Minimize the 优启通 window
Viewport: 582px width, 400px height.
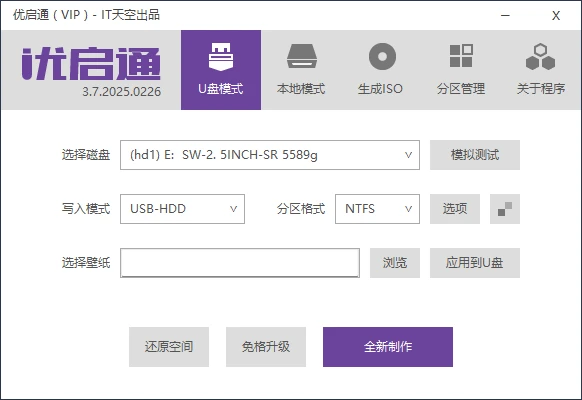pos(505,15)
